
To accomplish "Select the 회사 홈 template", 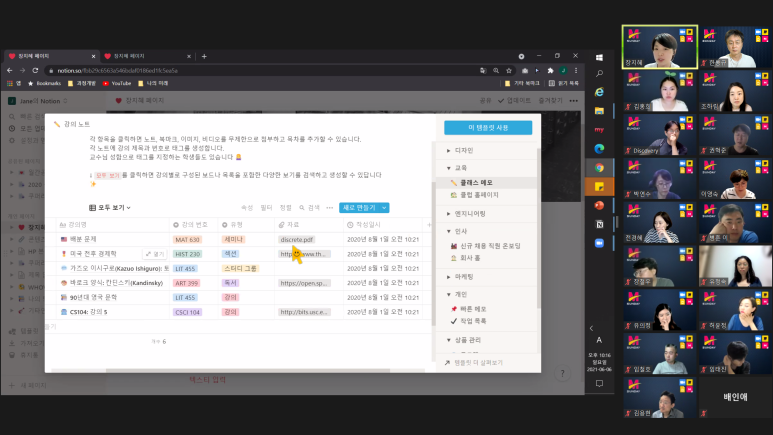I will (x=487, y=258).
